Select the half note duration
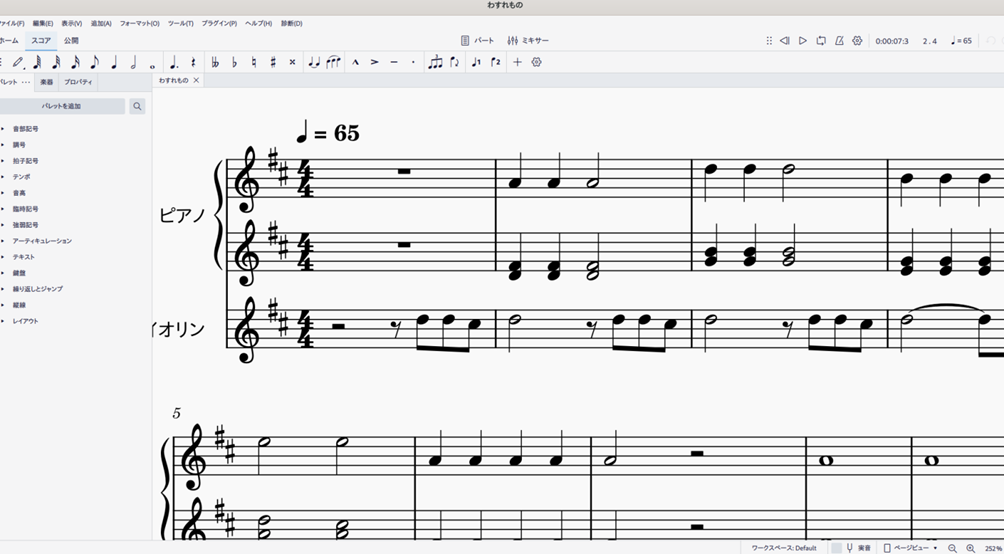The image size is (1004, 554). click(133, 62)
